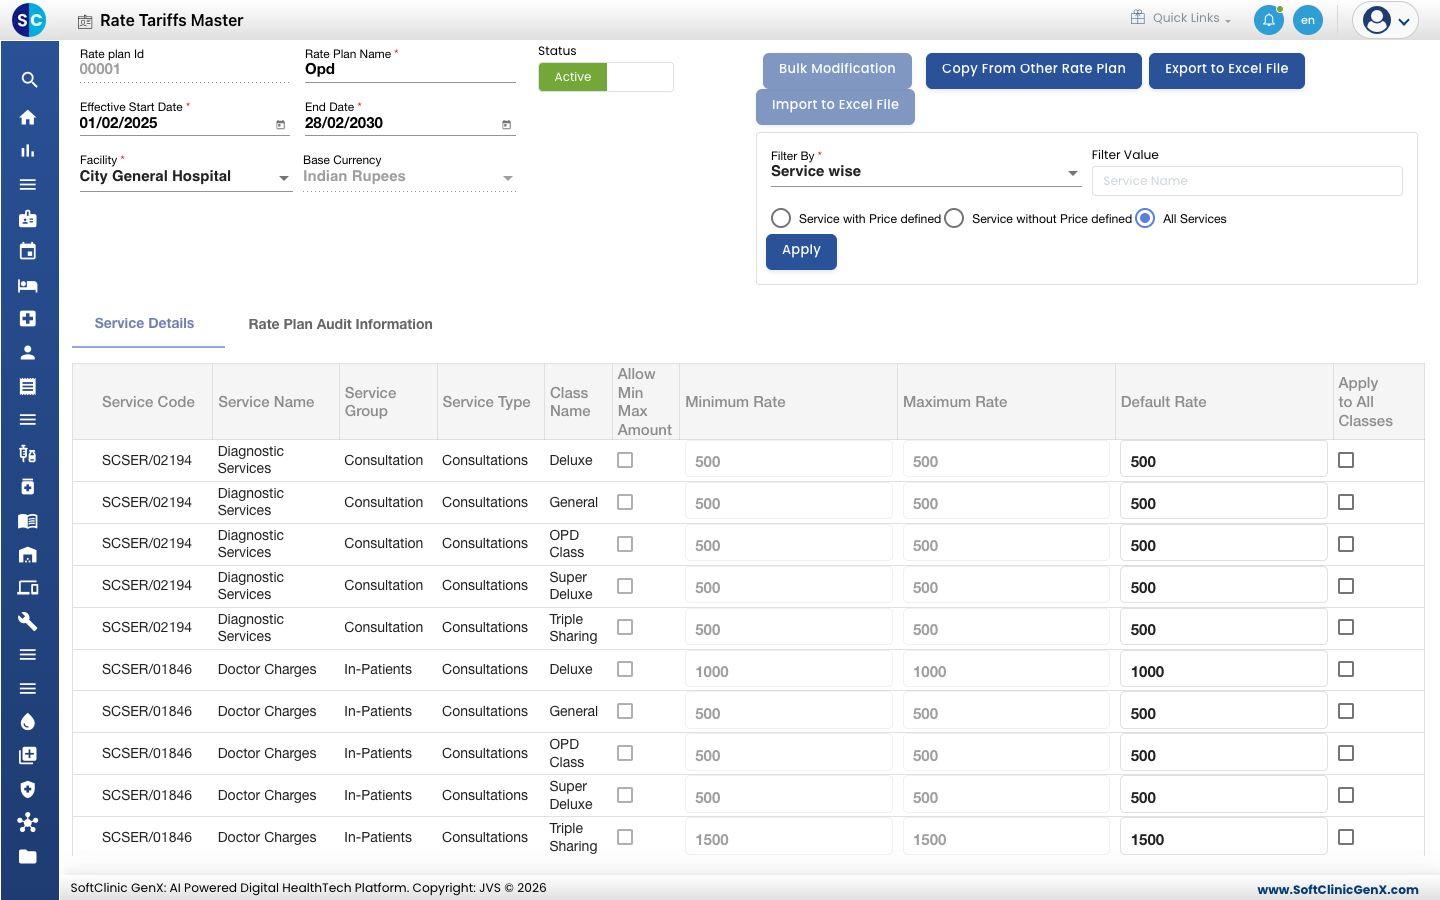The image size is (1440, 900).
Task: Click the Bulk Modification button
Action: click(x=837, y=70)
